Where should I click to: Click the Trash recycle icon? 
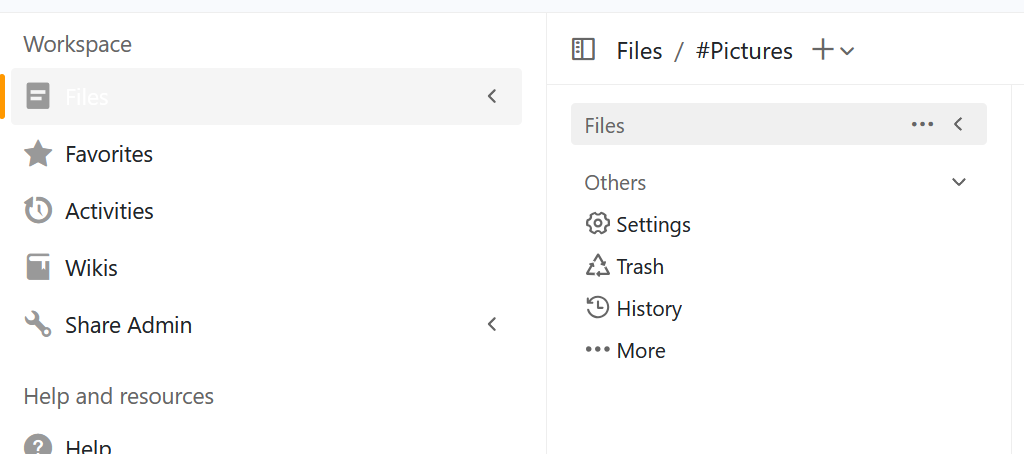click(598, 266)
